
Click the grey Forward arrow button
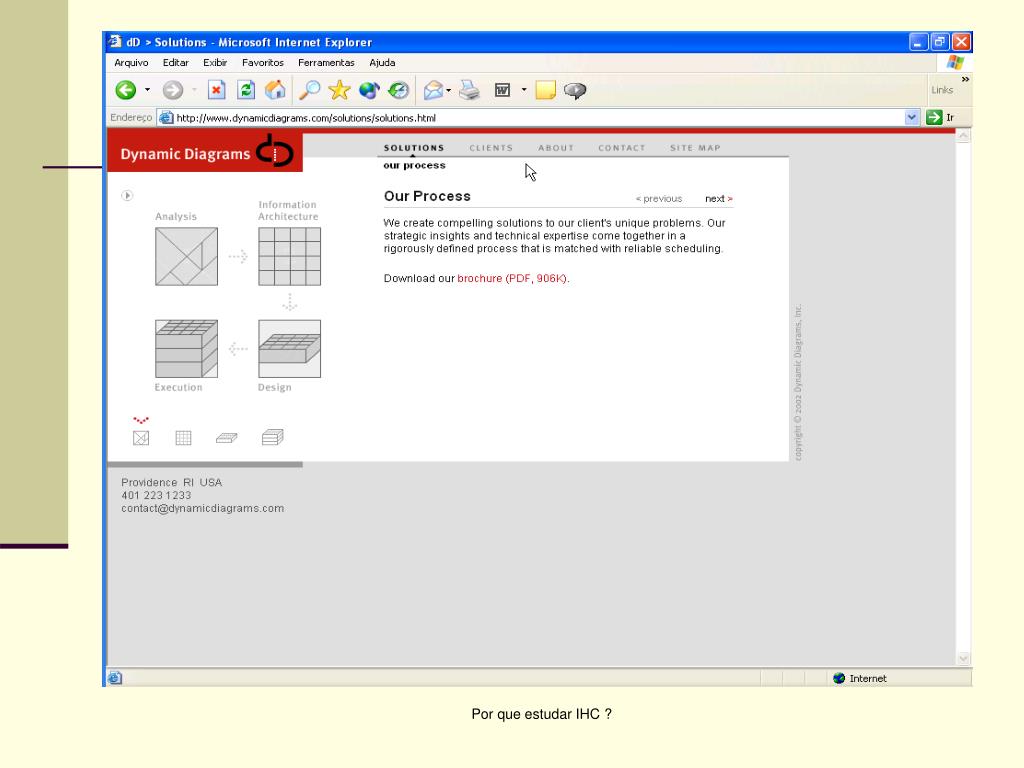[x=172, y=90]
